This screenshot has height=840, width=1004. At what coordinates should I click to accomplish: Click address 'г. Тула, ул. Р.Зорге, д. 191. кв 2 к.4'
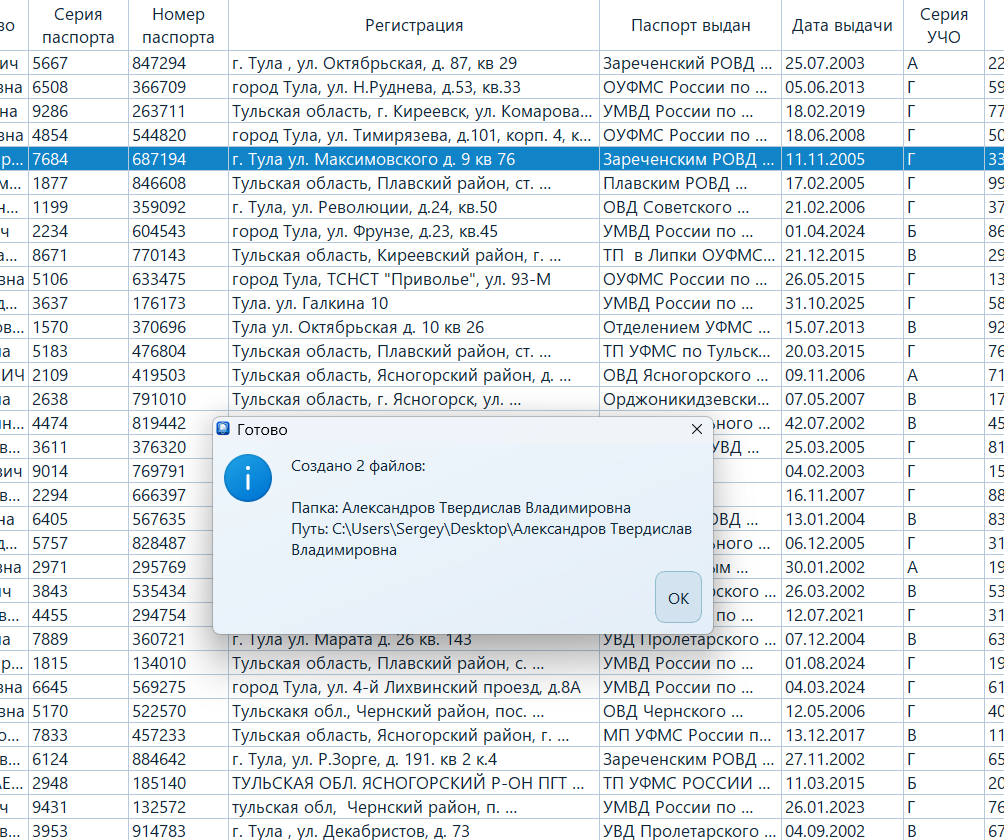pos(414,759)
